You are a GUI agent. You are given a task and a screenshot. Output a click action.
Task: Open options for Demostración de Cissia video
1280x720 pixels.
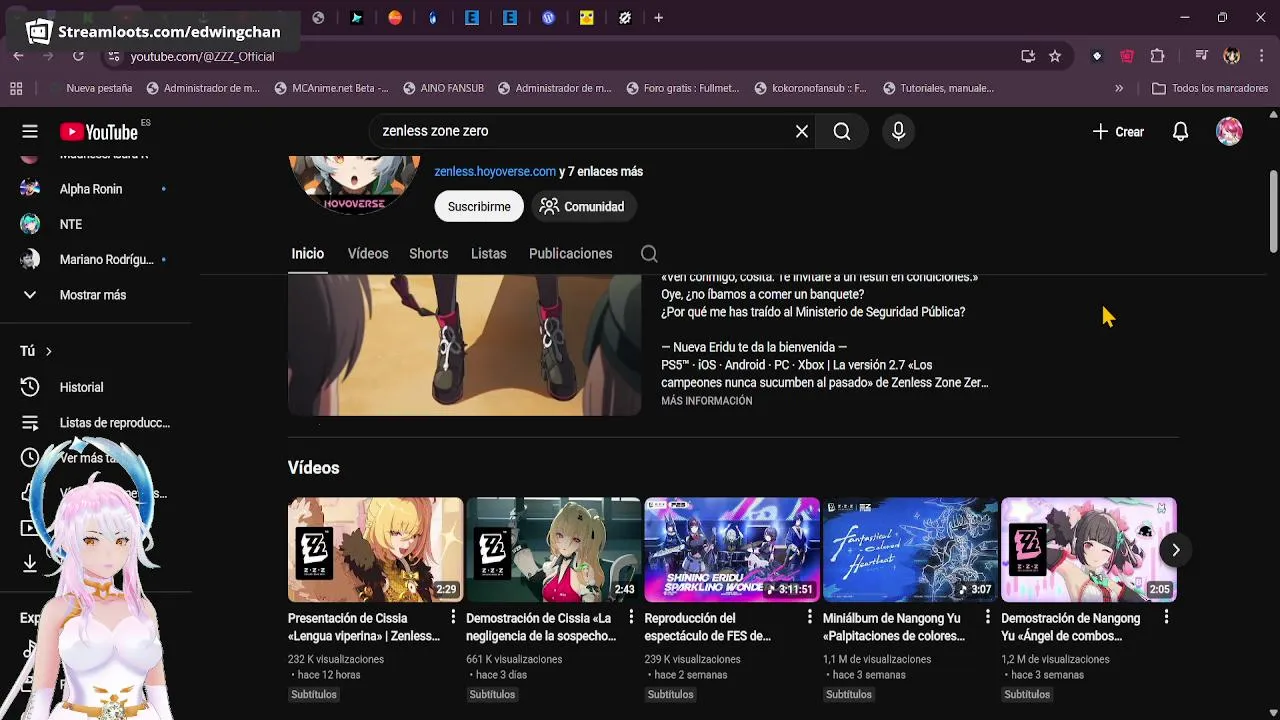pos(631,617)
